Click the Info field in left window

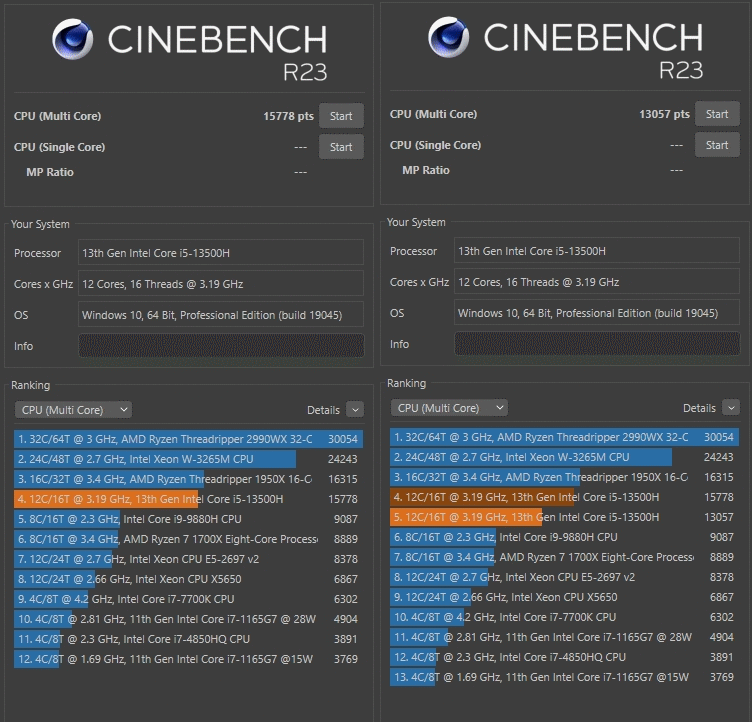pos(221,346)
